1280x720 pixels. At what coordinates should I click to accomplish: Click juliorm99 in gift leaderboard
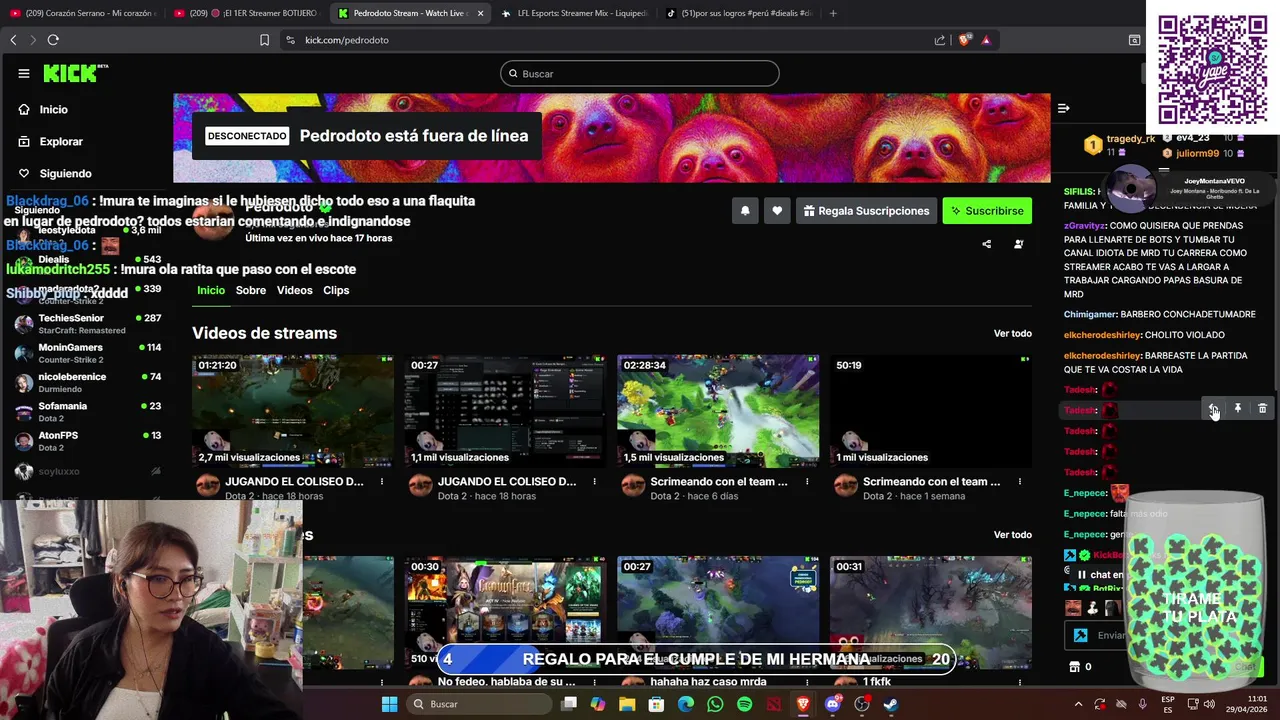pyautogui.click(x=1197, y=154)
